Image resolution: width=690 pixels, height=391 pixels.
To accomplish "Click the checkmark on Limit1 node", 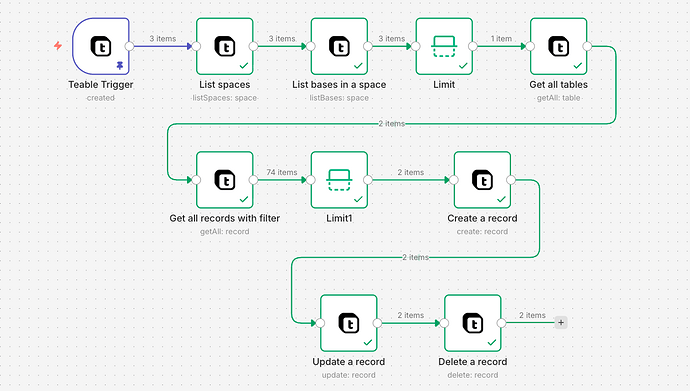I will tap(358, 199).
